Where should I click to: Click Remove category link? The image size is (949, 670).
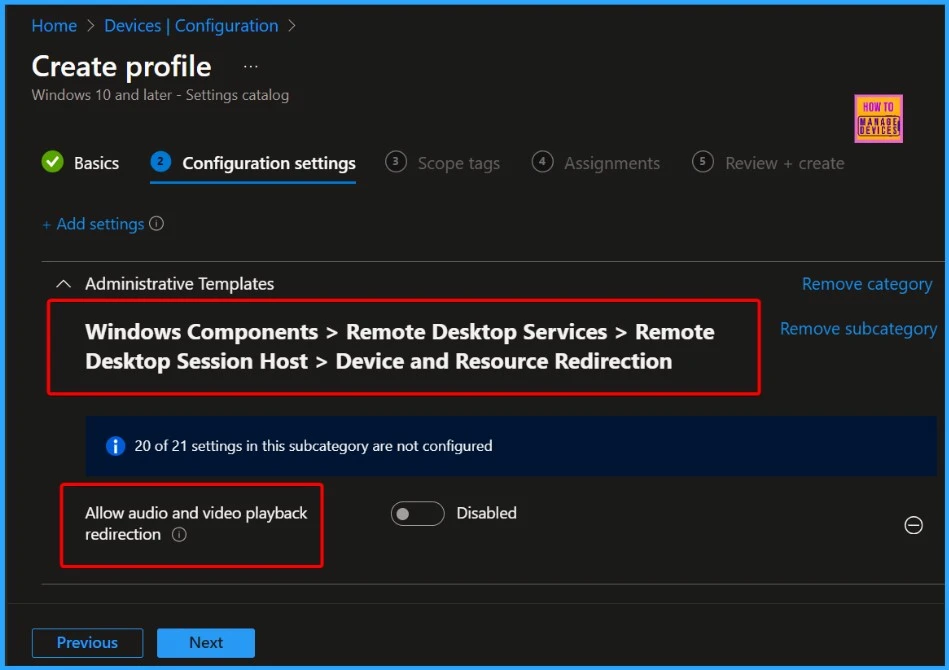tap(867, 284)
